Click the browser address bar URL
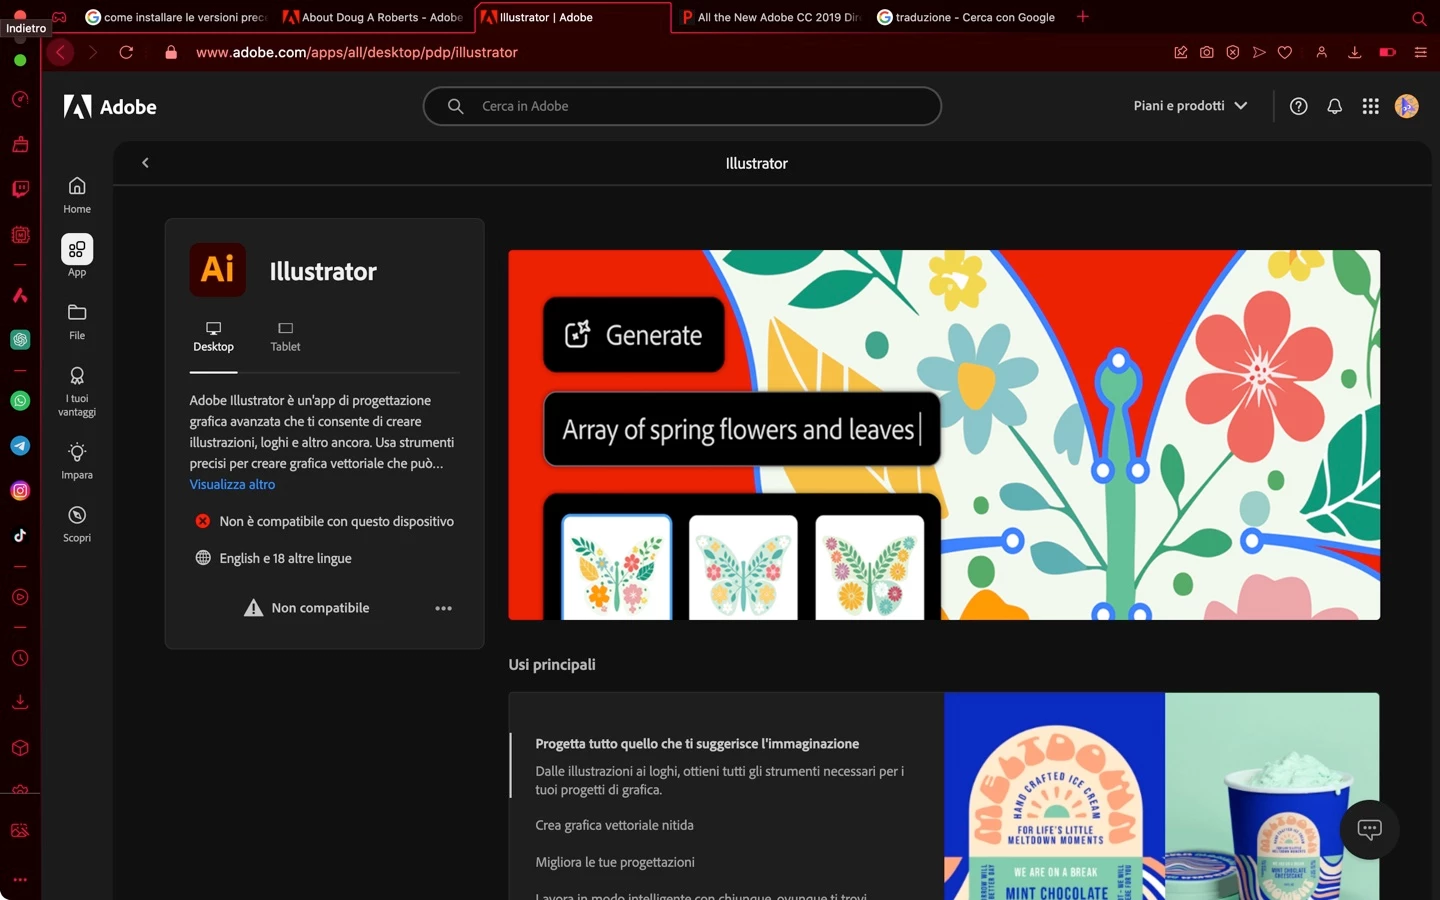Screen dimensions: 1440x900 click(357, 52)
